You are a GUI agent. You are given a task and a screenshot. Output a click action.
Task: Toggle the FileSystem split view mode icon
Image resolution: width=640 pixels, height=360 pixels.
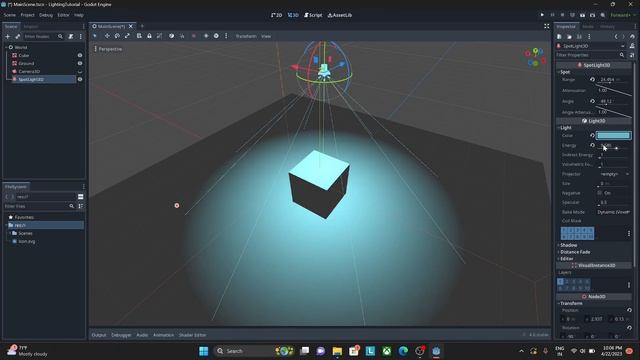tap(80, 197)
